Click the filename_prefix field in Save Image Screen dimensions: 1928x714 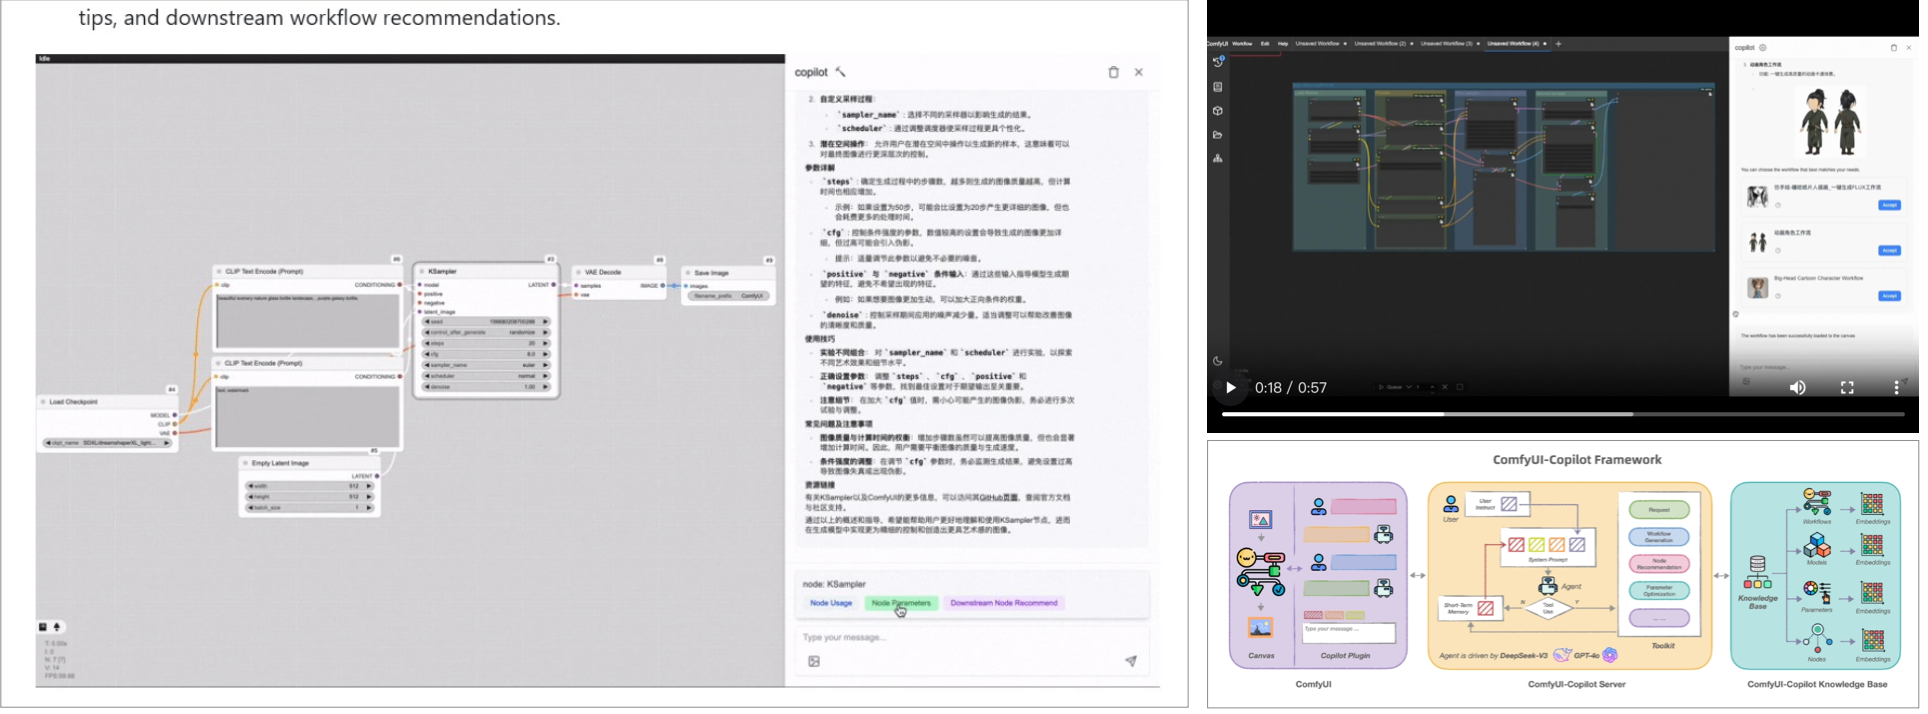(x=729, y=296)
